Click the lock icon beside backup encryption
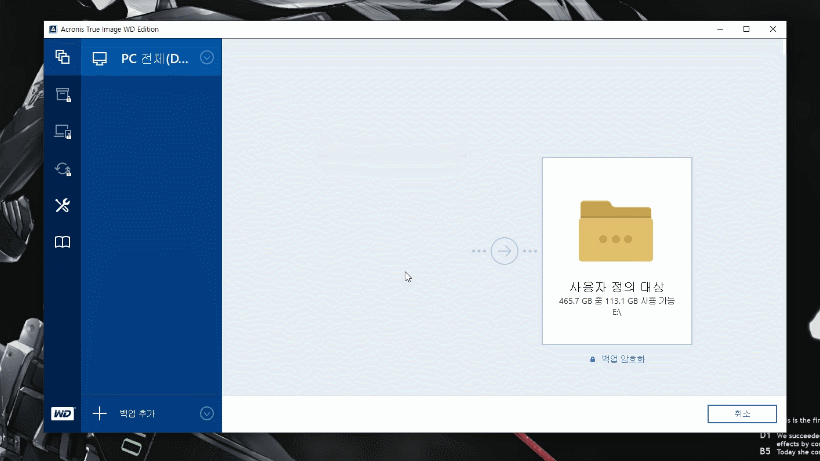 pos(593,359)
